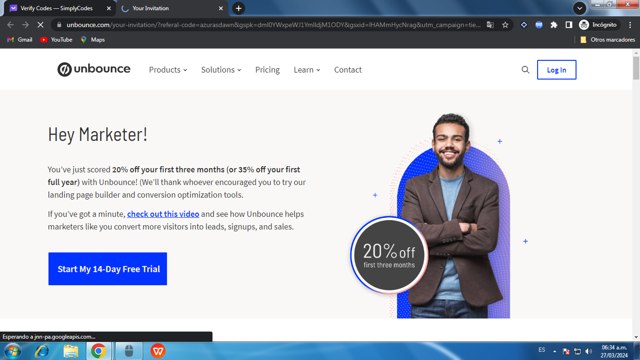Viewport: 640px width, 360px height.
Task: Click the Log In button
Action: (557, 70)
